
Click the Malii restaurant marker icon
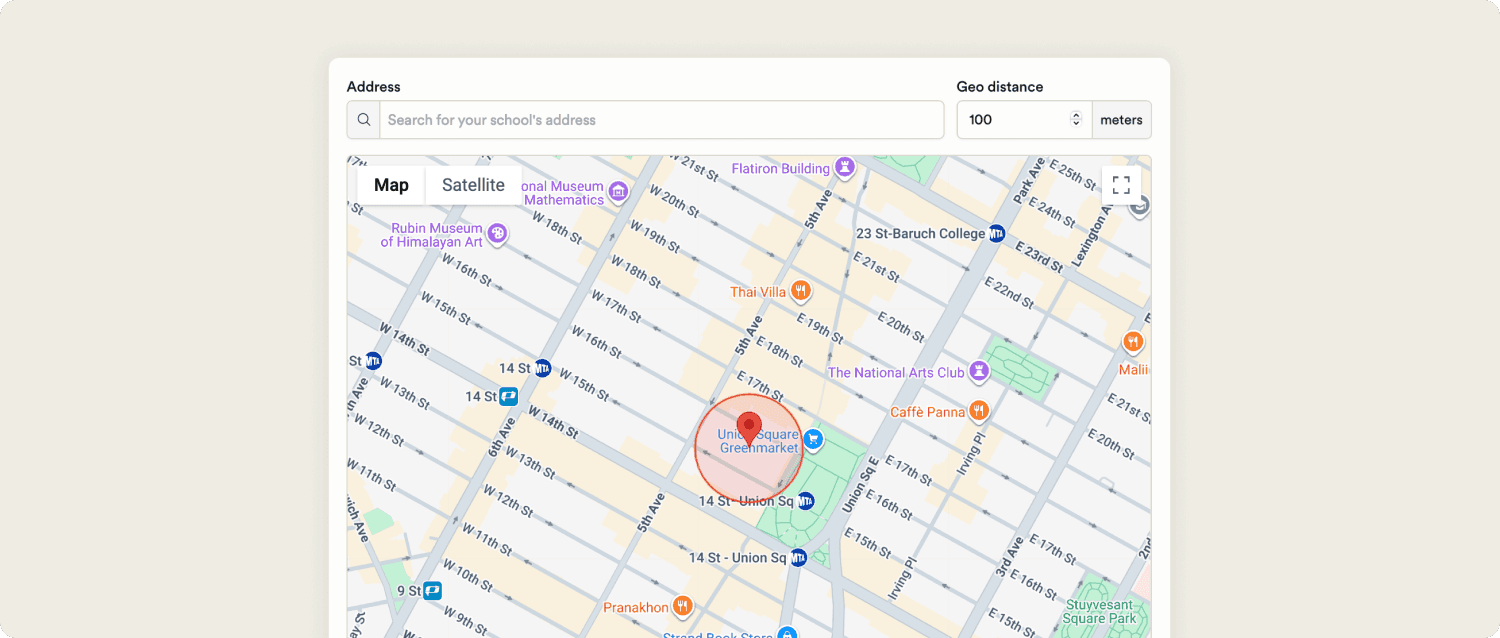point(1133,342)
